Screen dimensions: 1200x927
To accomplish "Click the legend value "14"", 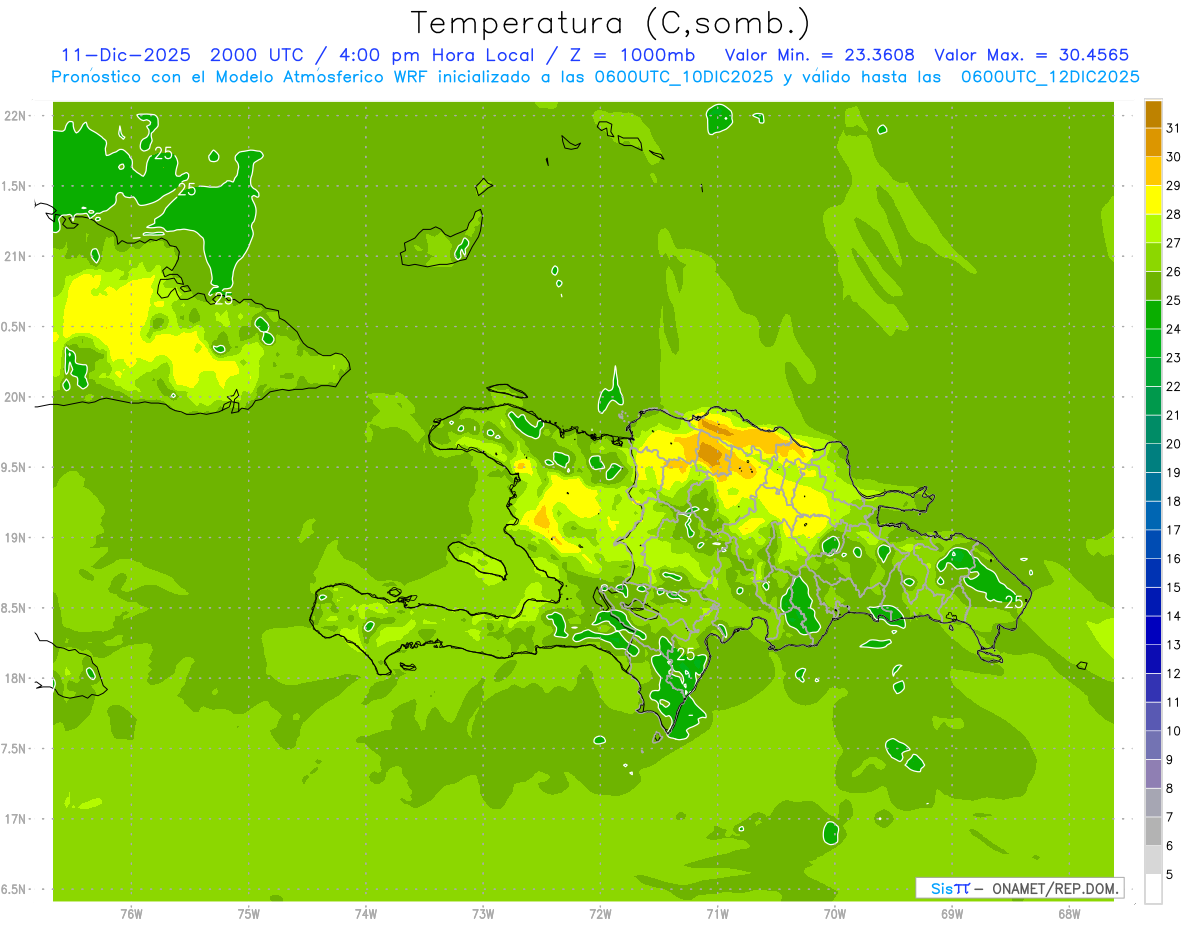I will [1173, 616].
